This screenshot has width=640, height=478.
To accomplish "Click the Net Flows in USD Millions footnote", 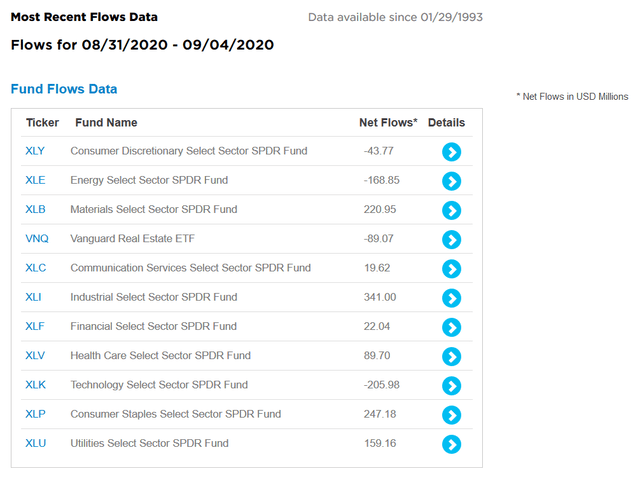I will click(572, 97).
